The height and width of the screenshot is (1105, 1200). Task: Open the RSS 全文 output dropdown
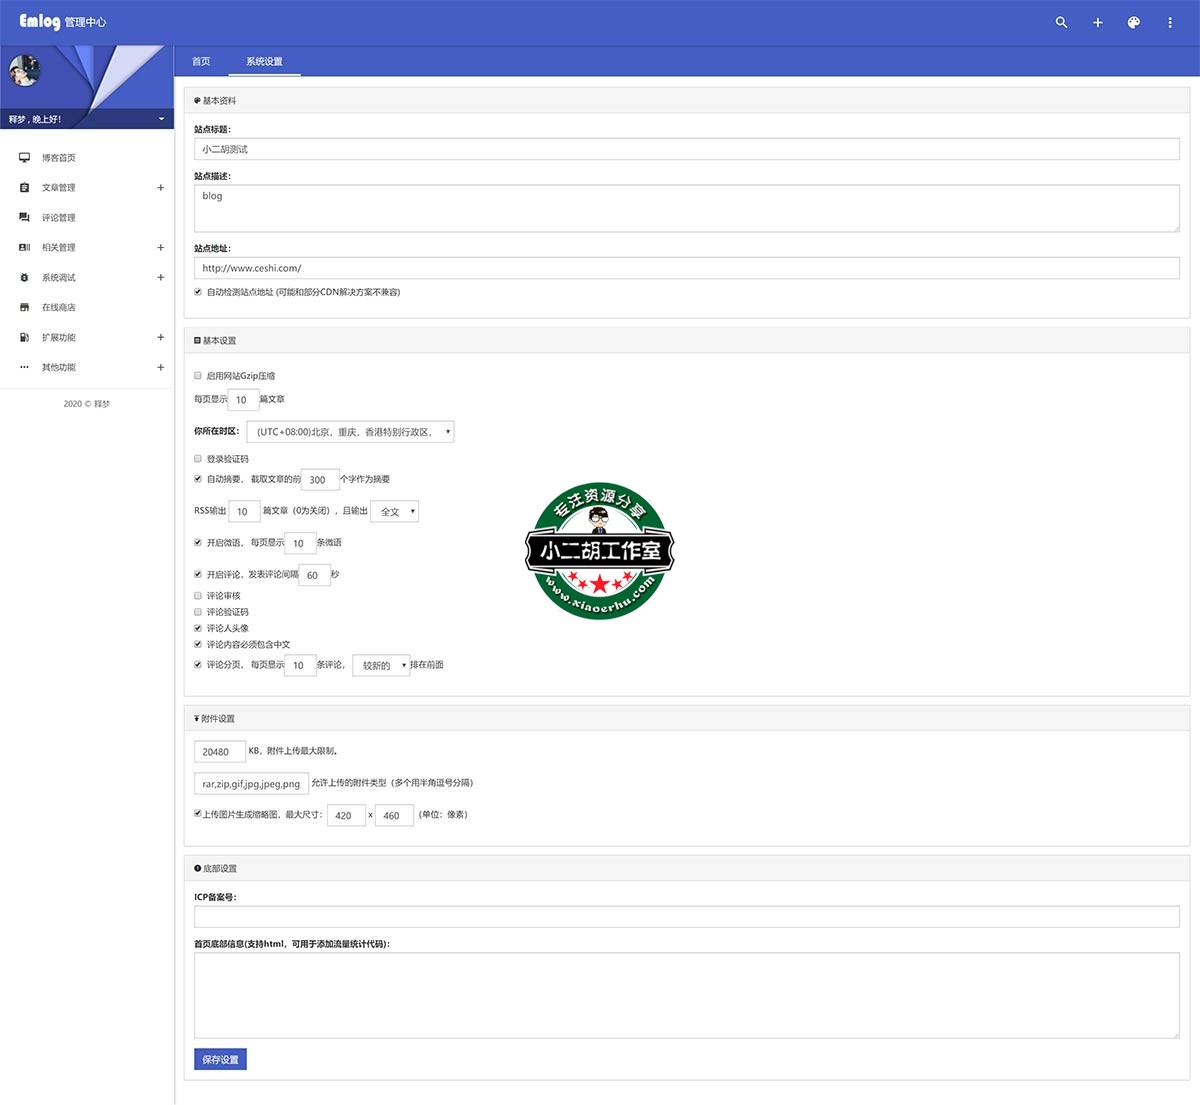coord(394,511)
